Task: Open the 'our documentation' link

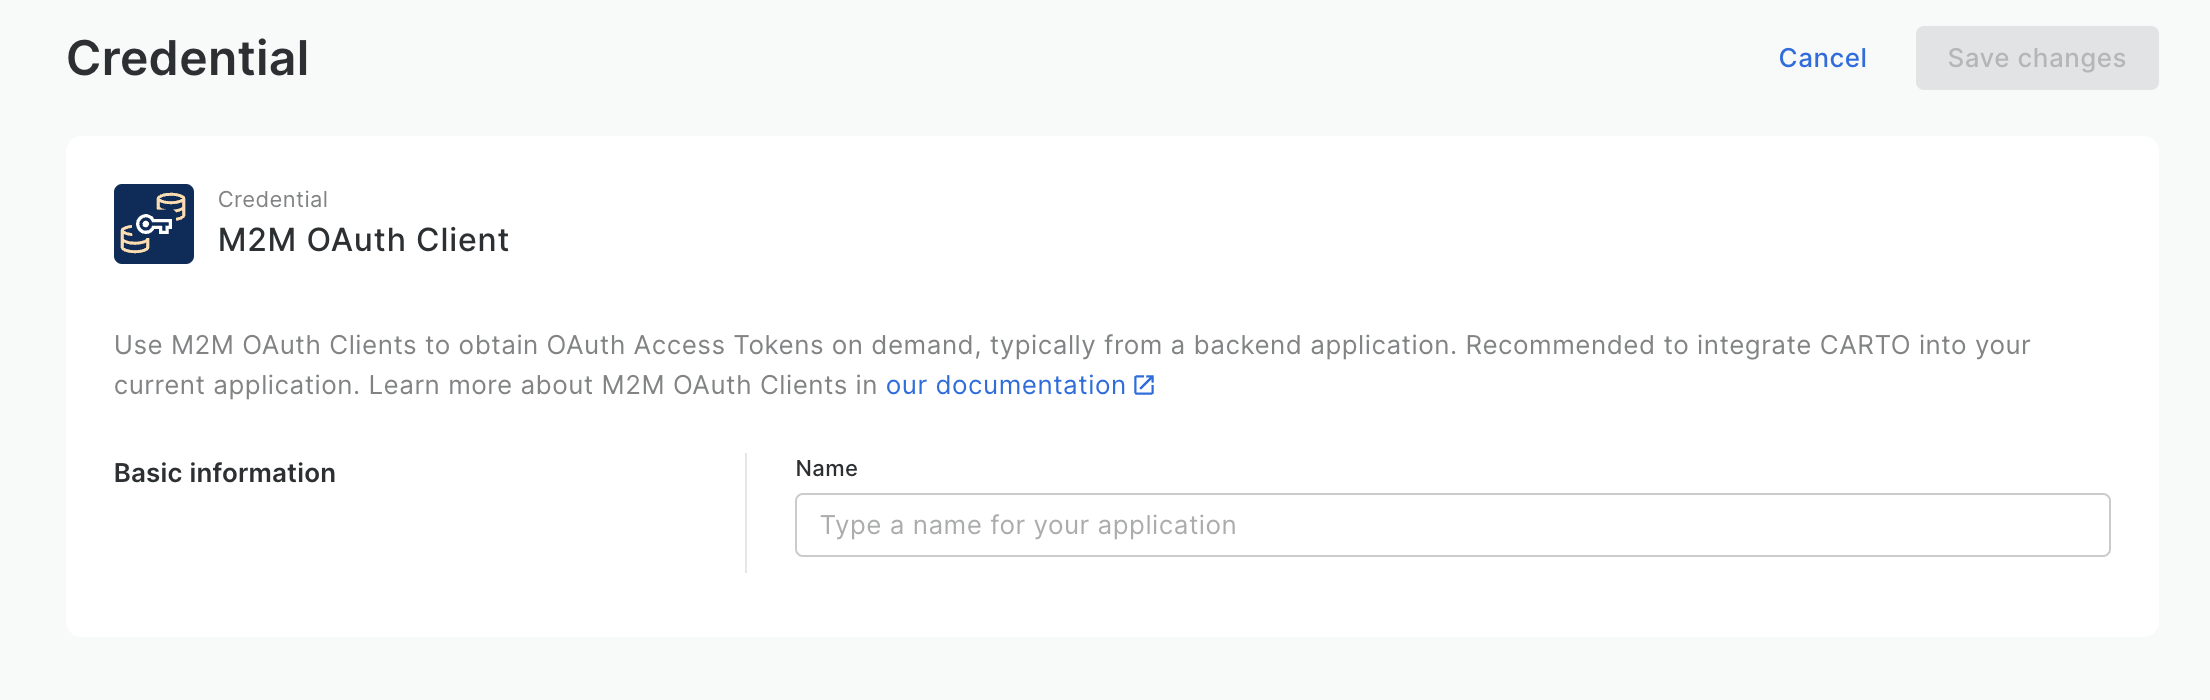Action: pyautogui.click(x=1005, y=385)
